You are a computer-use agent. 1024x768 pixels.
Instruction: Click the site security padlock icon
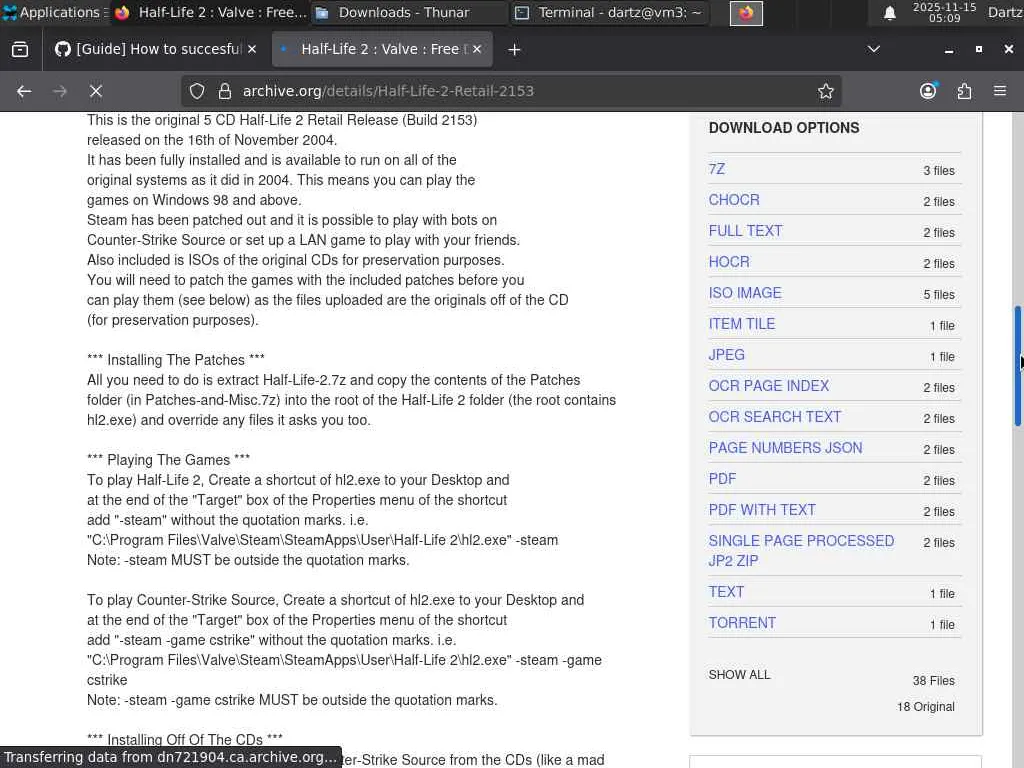225,91
